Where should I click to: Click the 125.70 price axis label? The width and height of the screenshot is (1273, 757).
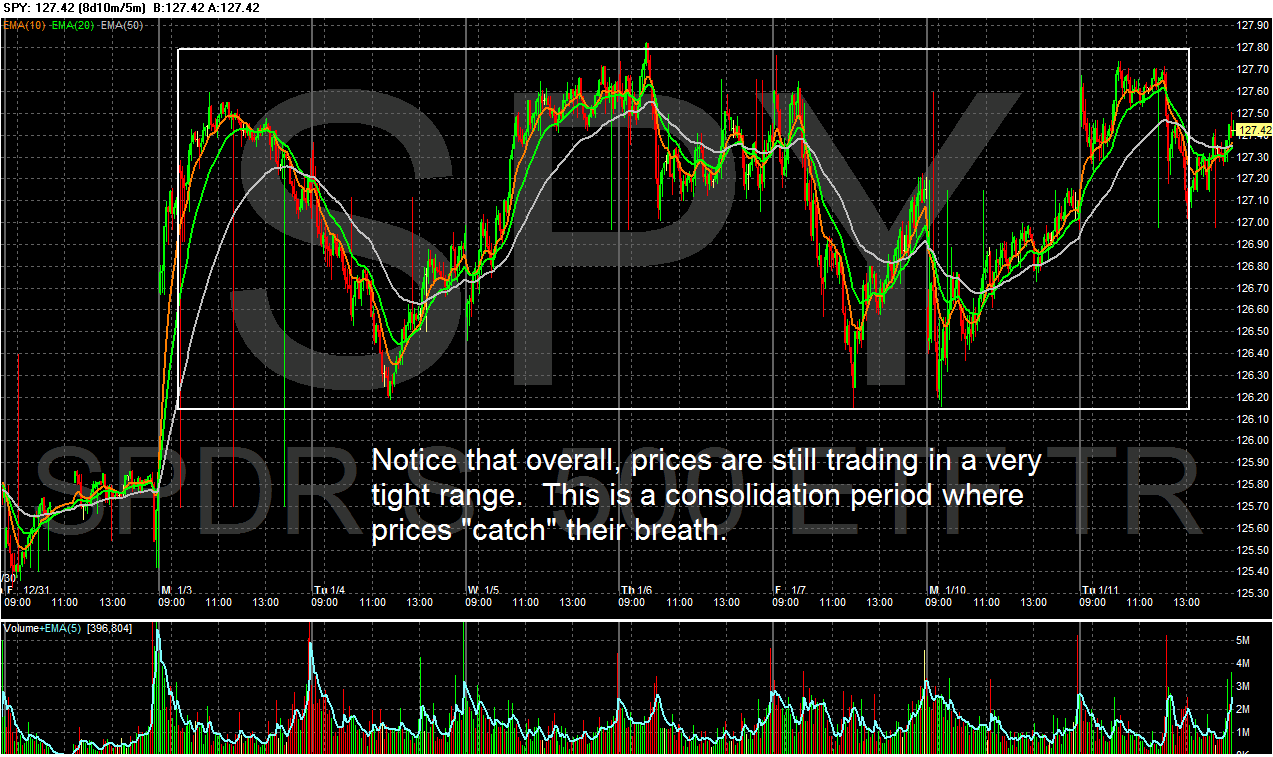click(x=1252, y=506)
